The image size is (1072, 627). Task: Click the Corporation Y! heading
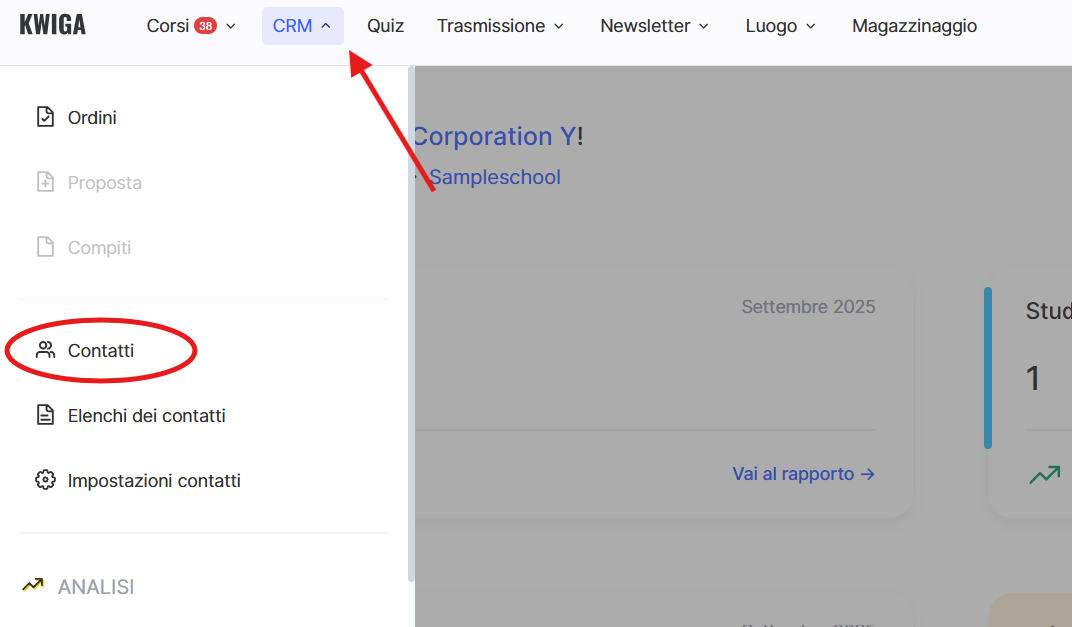pyautogui.click(x=498, y=136)
